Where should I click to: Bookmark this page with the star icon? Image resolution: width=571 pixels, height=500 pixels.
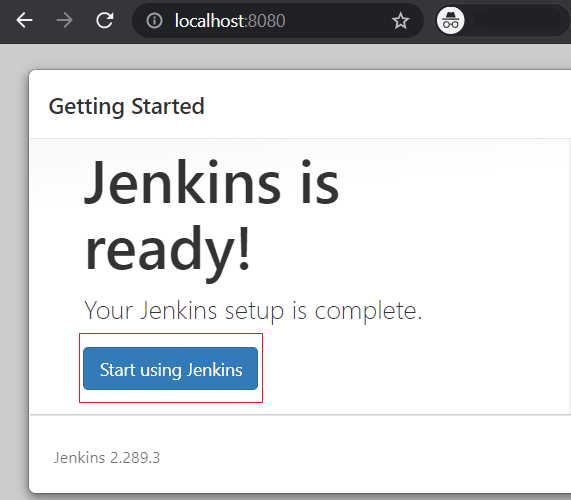coord(401,21)
